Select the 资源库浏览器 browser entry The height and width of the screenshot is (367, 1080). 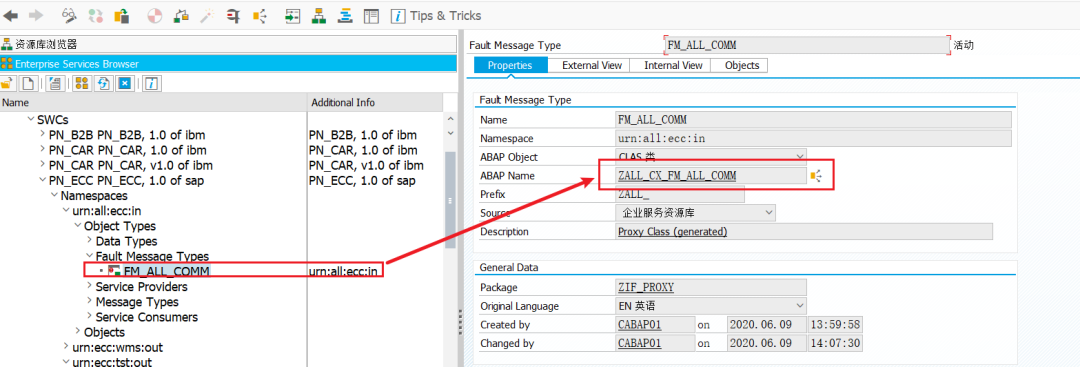[228, 44]
